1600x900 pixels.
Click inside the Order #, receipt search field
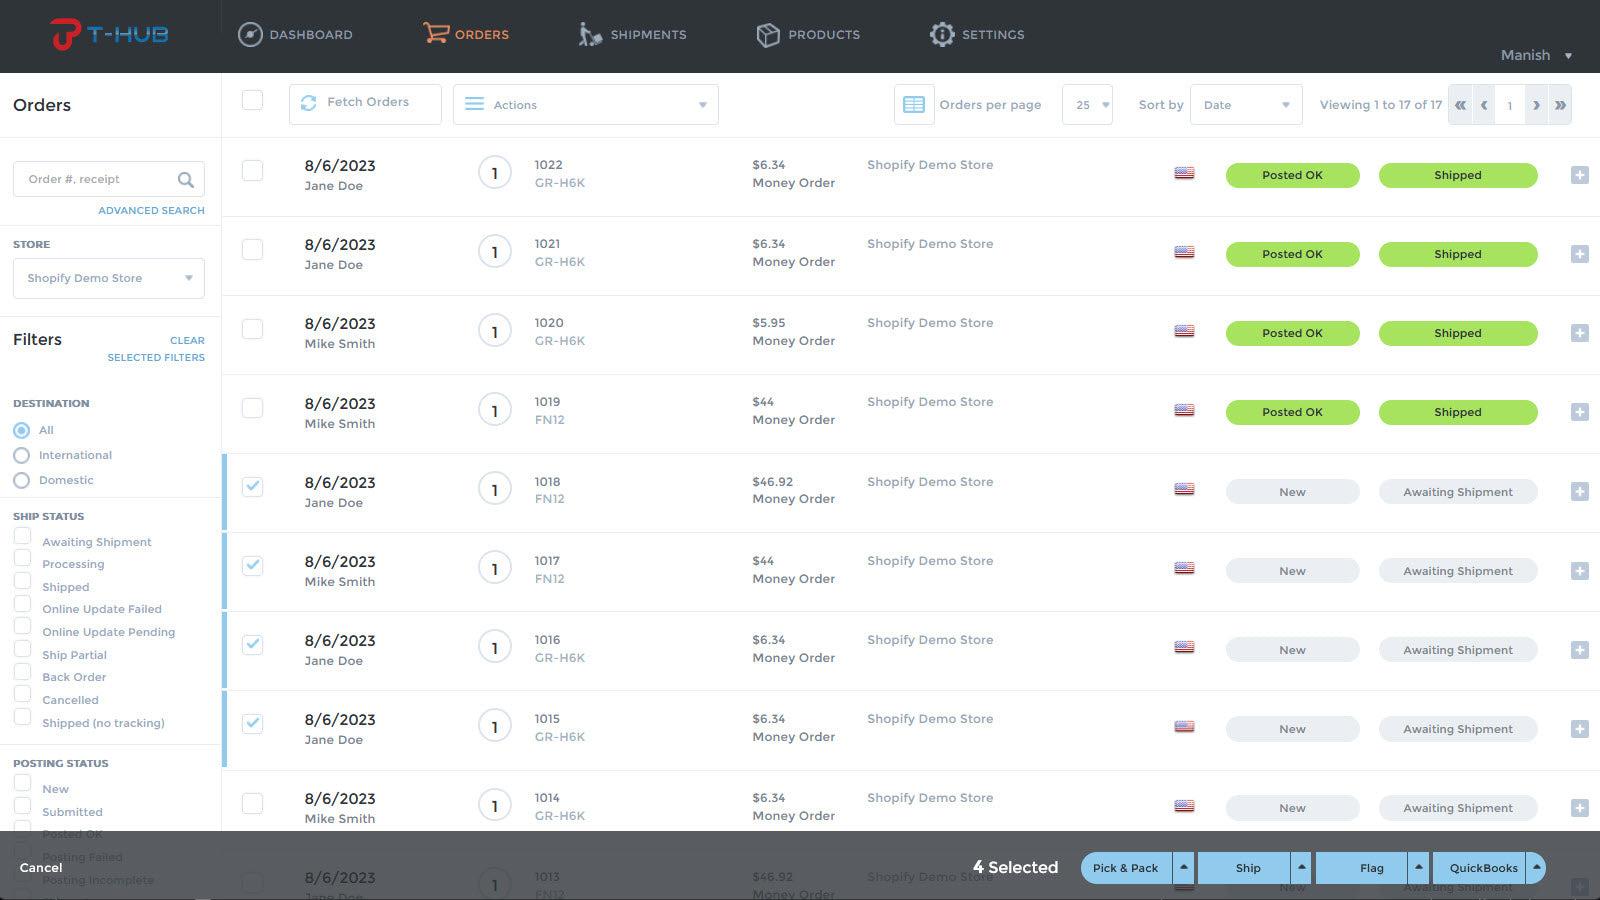tap(95, 179)
